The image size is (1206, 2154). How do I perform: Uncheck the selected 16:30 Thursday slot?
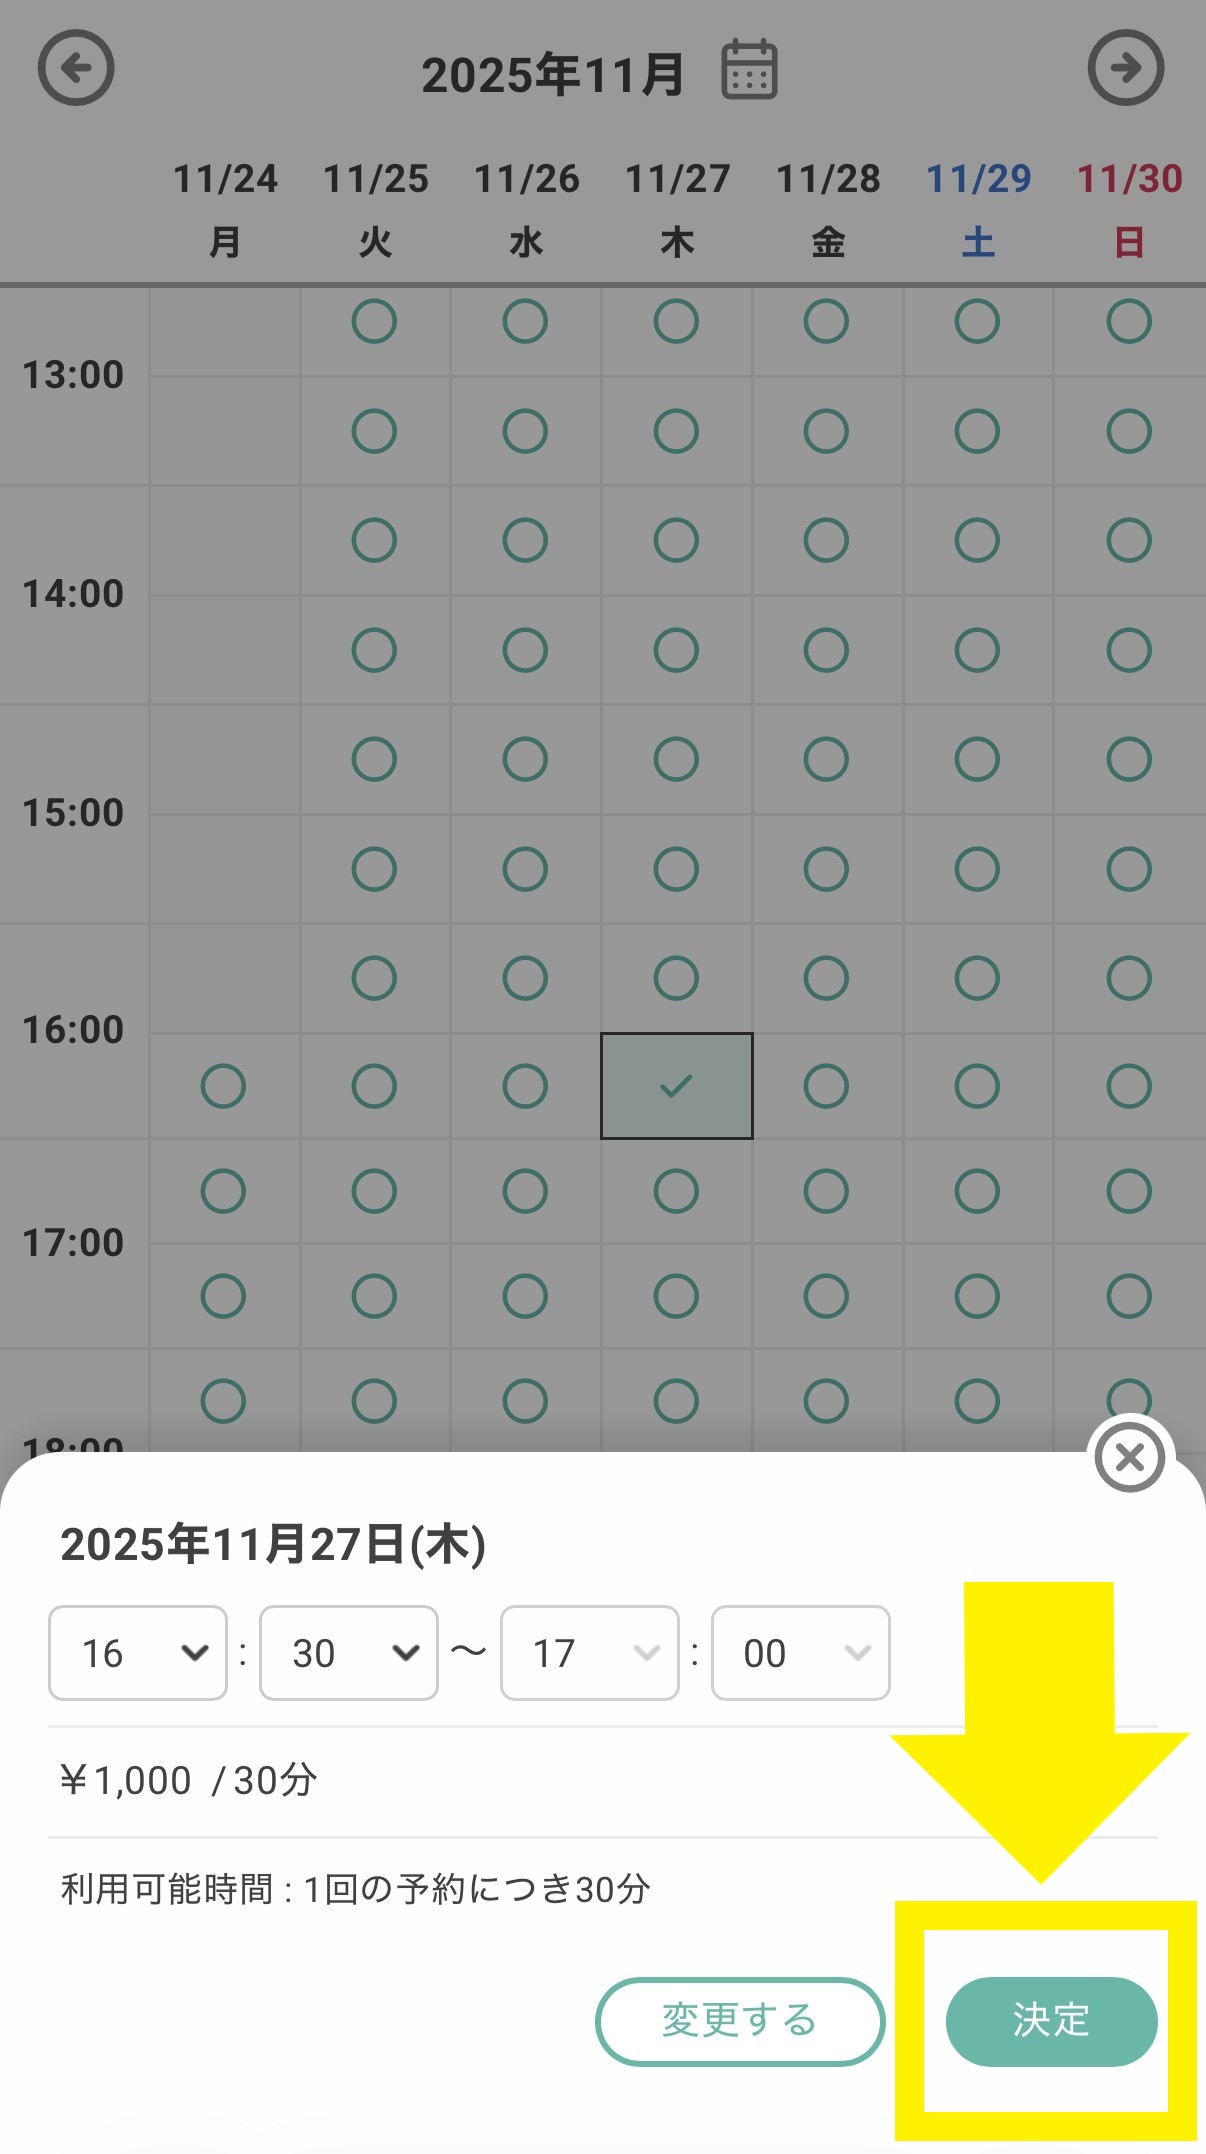point(676,1086)
